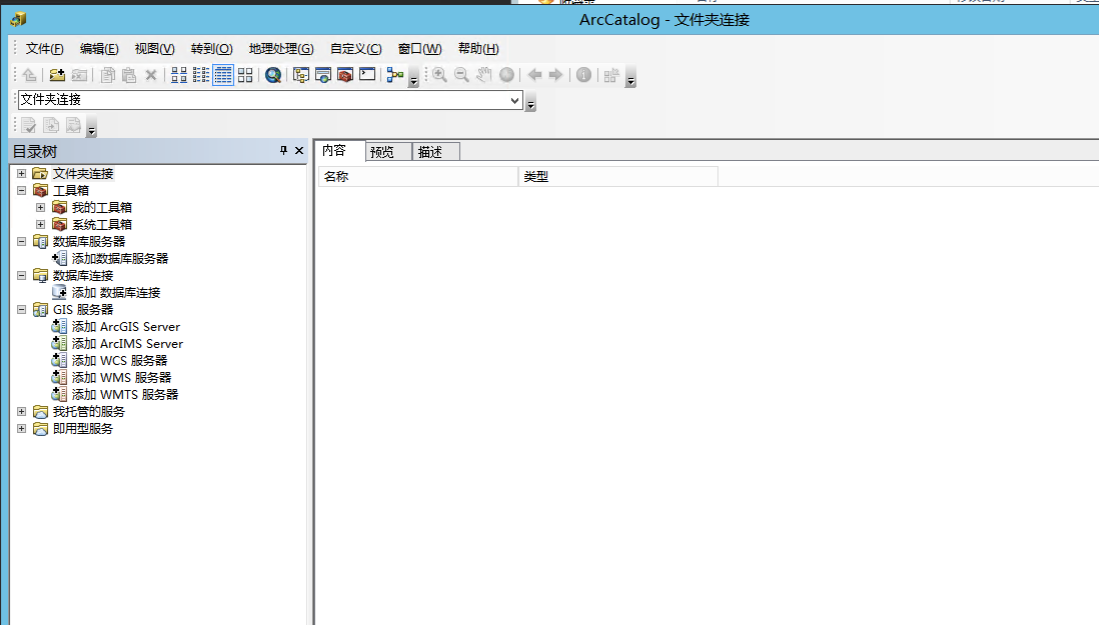Click the Go Forward arrow icon

click(556, 75)
